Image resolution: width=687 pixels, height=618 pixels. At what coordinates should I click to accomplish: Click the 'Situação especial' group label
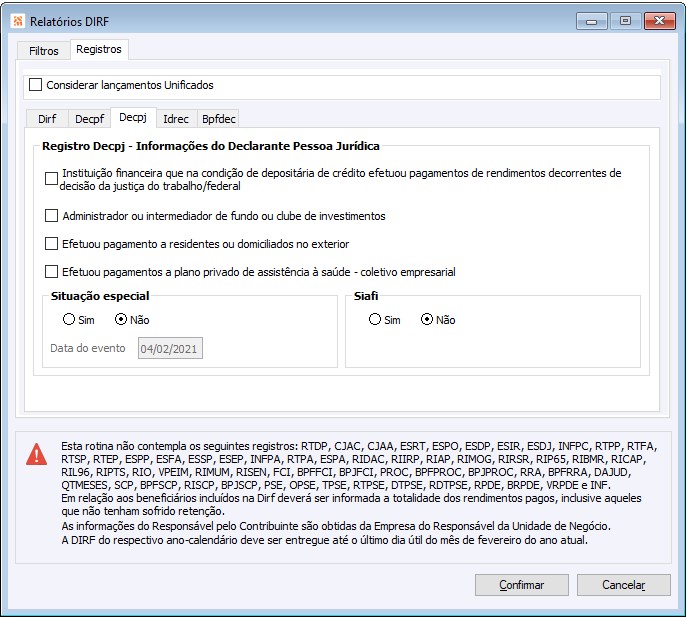pos(100,296)
